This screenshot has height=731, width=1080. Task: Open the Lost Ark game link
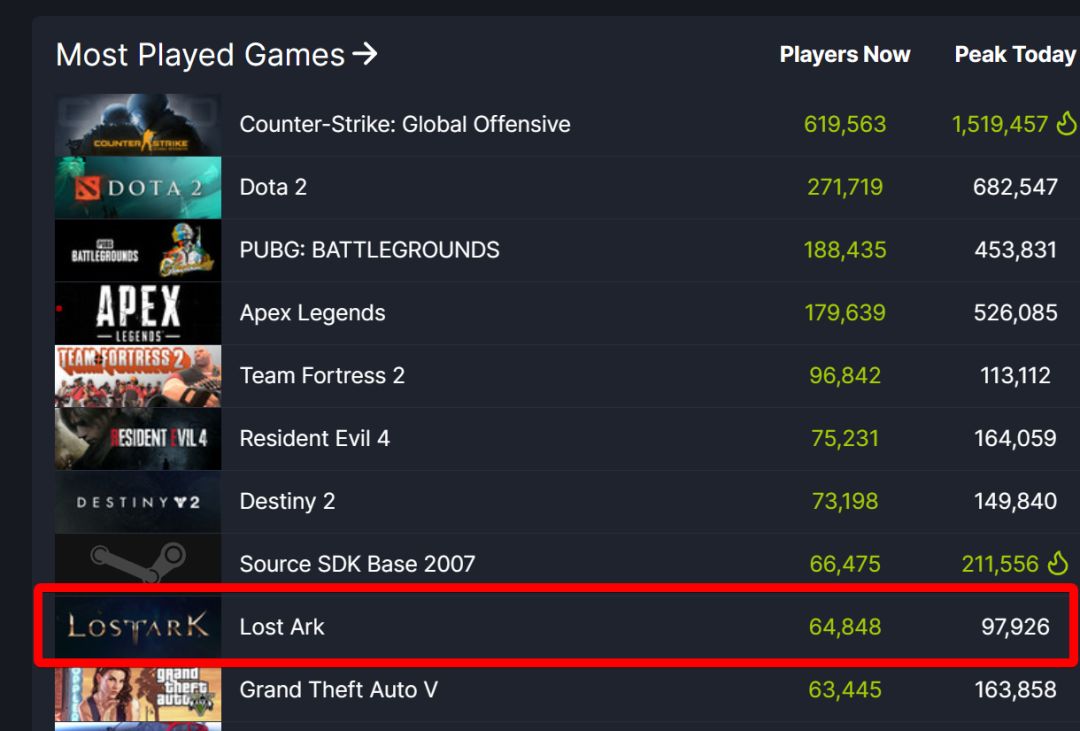pyautogui.click(x=282, y=627)
